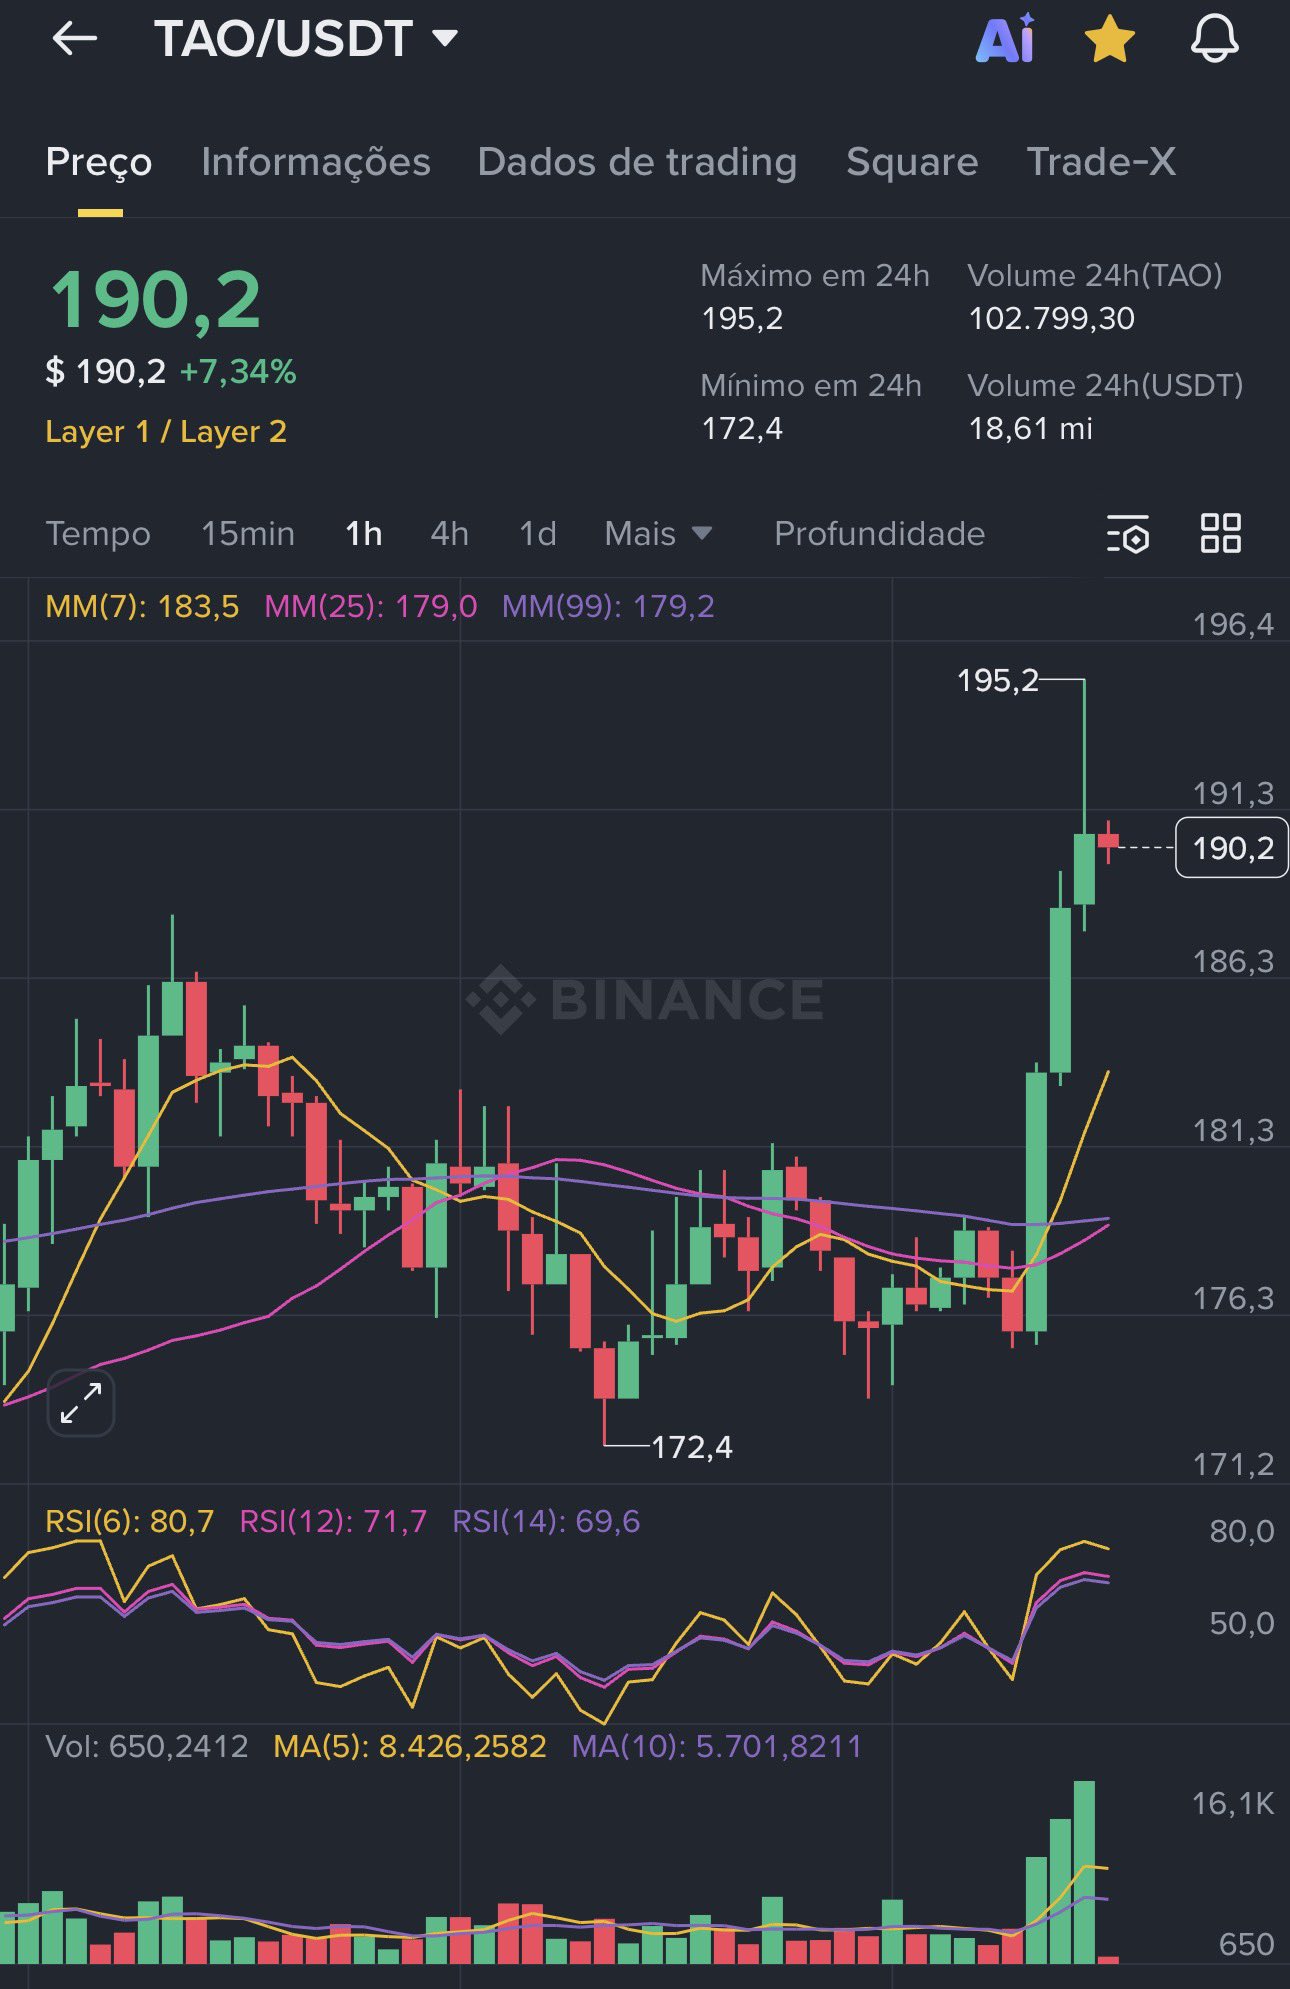Expand the chart to fullscreen

click(x=81, y=1403)
